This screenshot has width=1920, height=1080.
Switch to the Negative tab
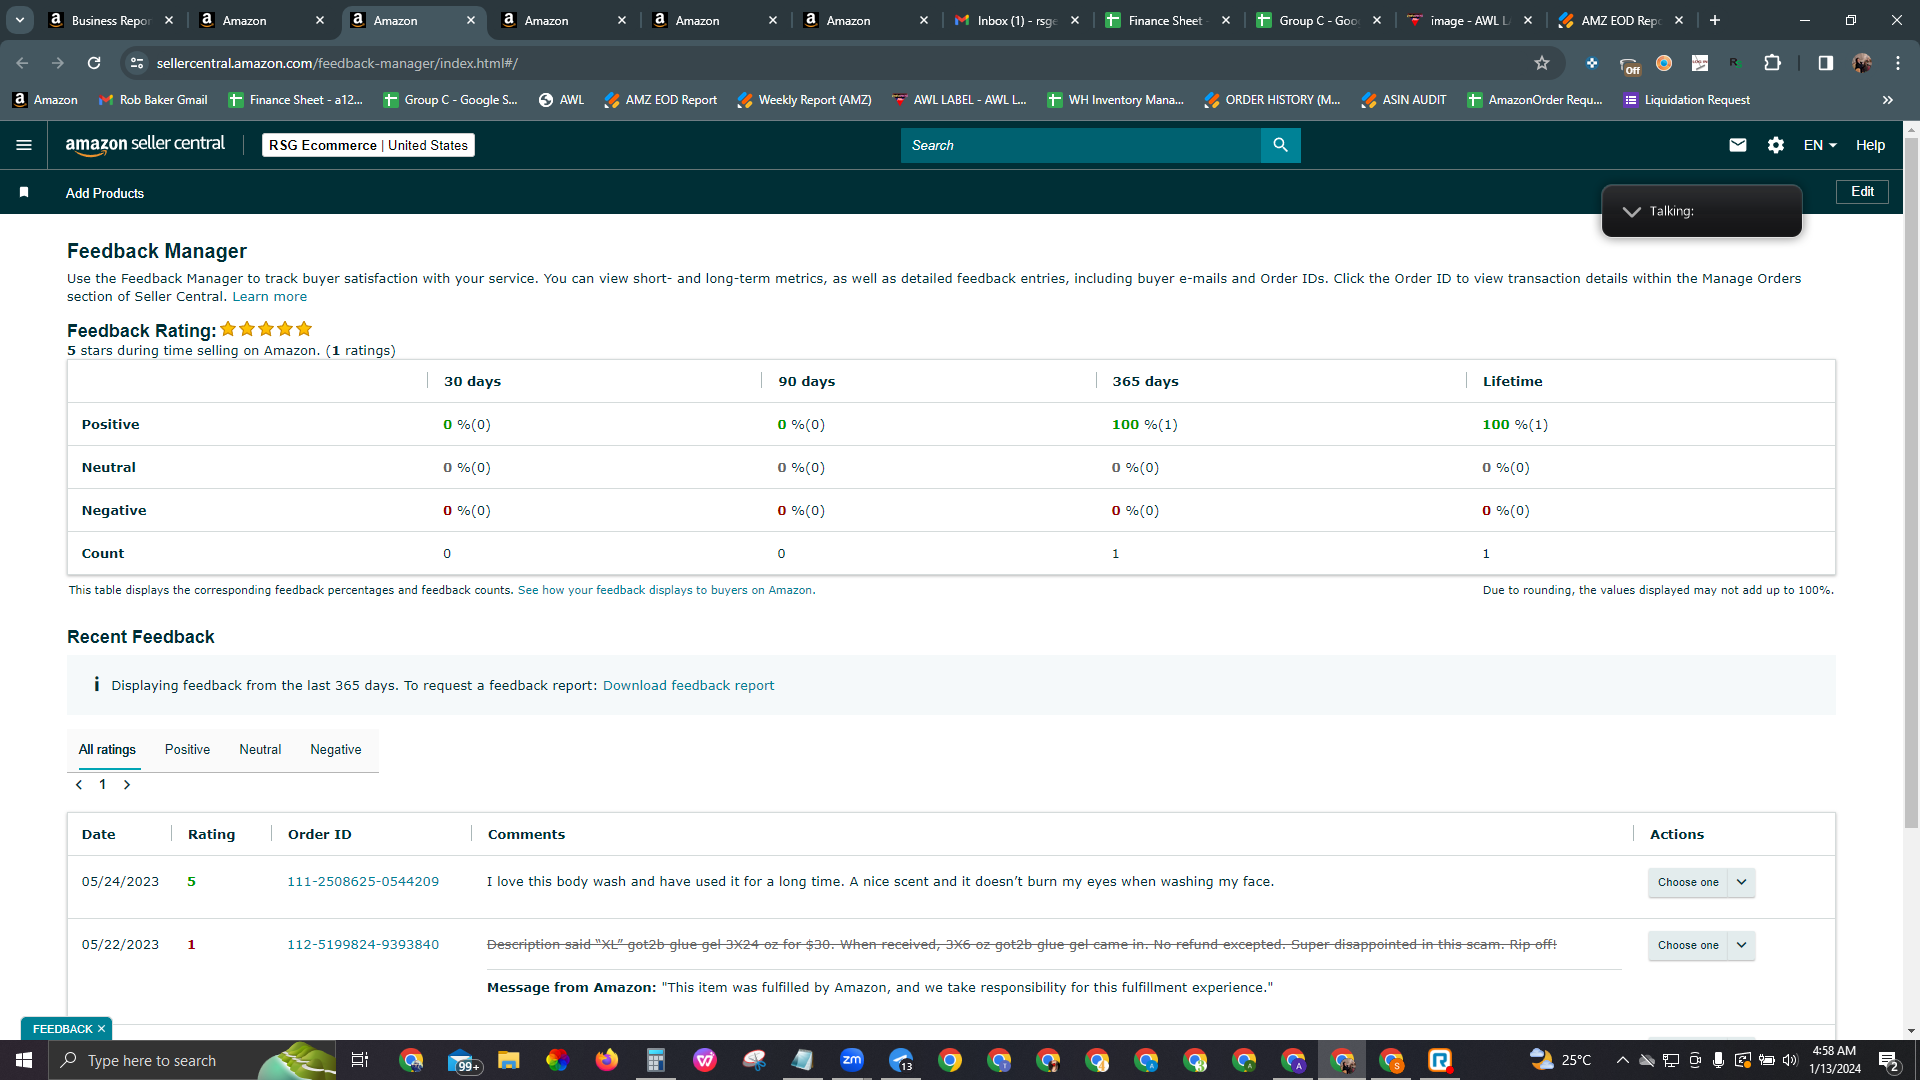tap(336, 749)
